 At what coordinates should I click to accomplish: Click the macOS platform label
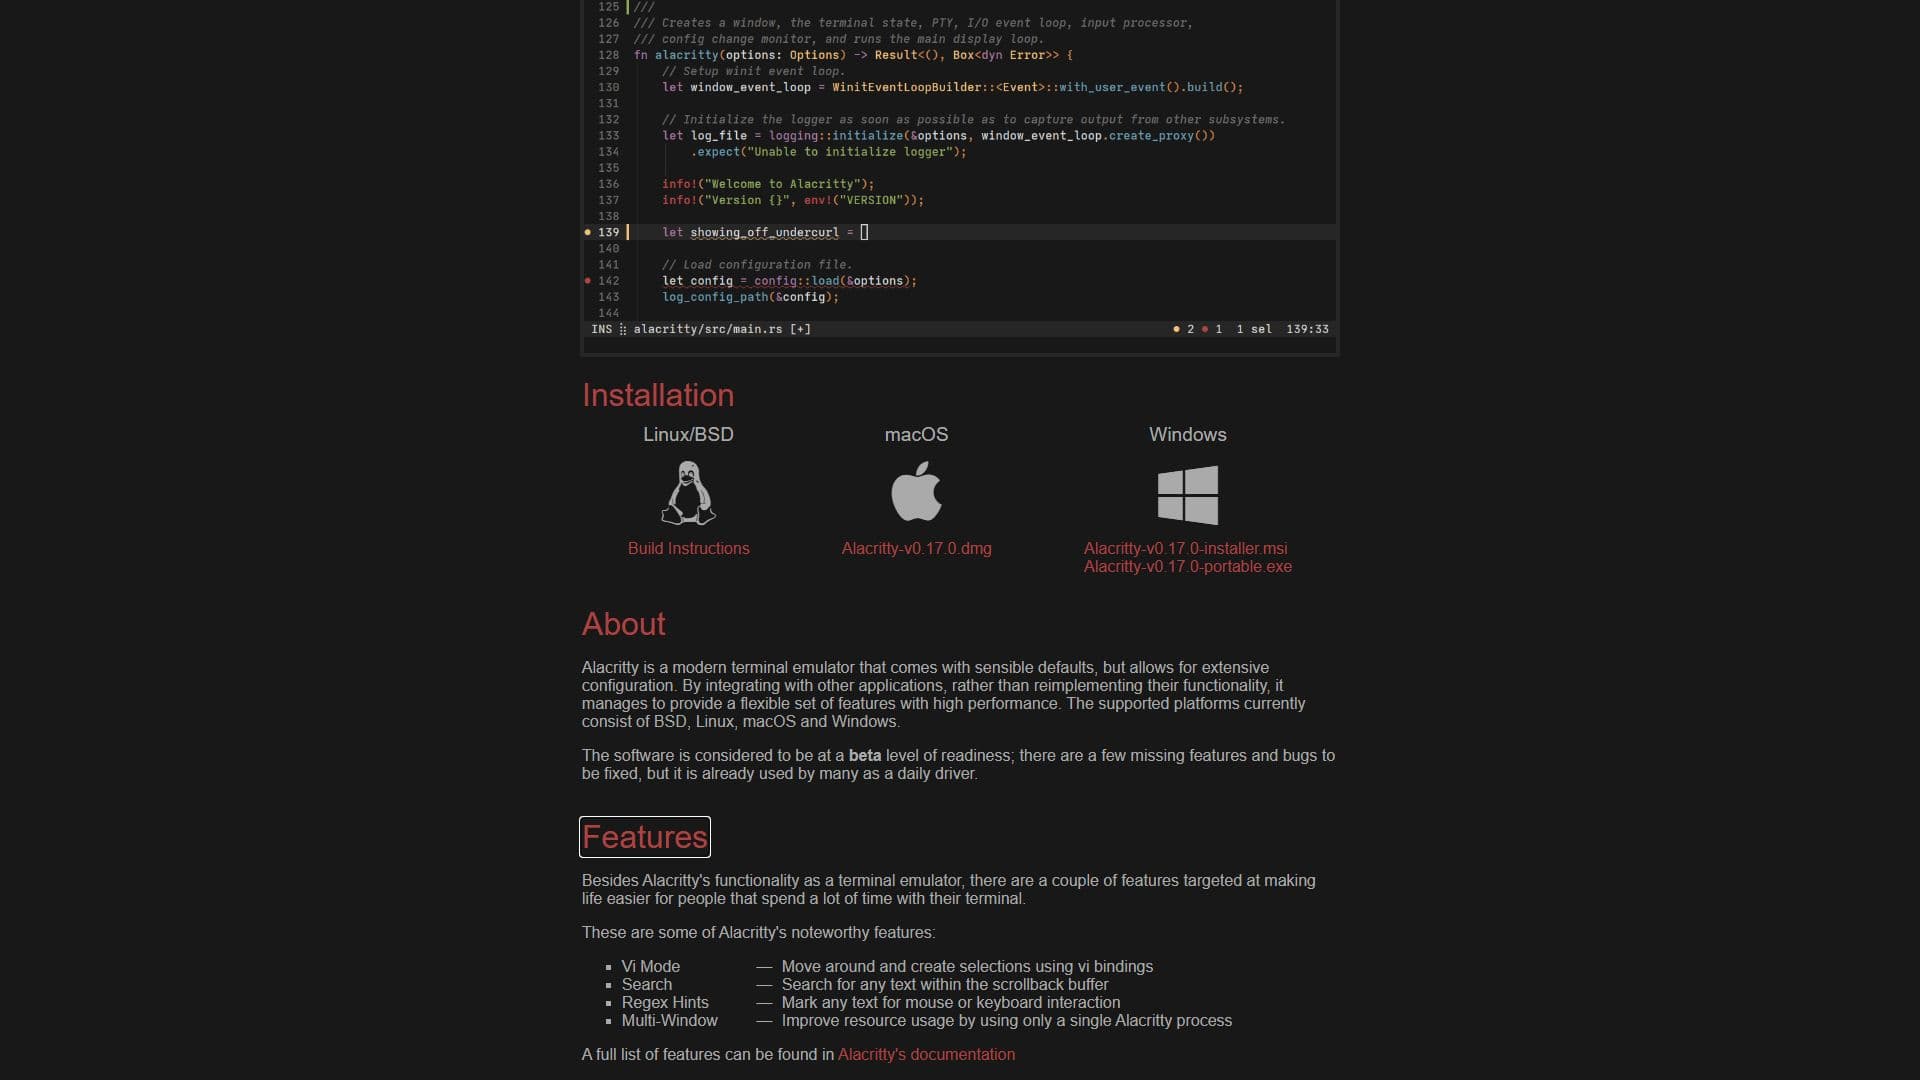(x=916, y=434)
